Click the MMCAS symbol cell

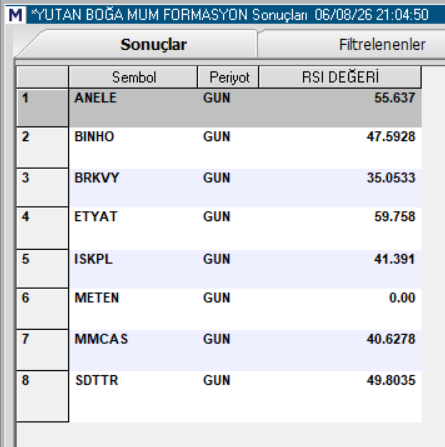(133, 350)
